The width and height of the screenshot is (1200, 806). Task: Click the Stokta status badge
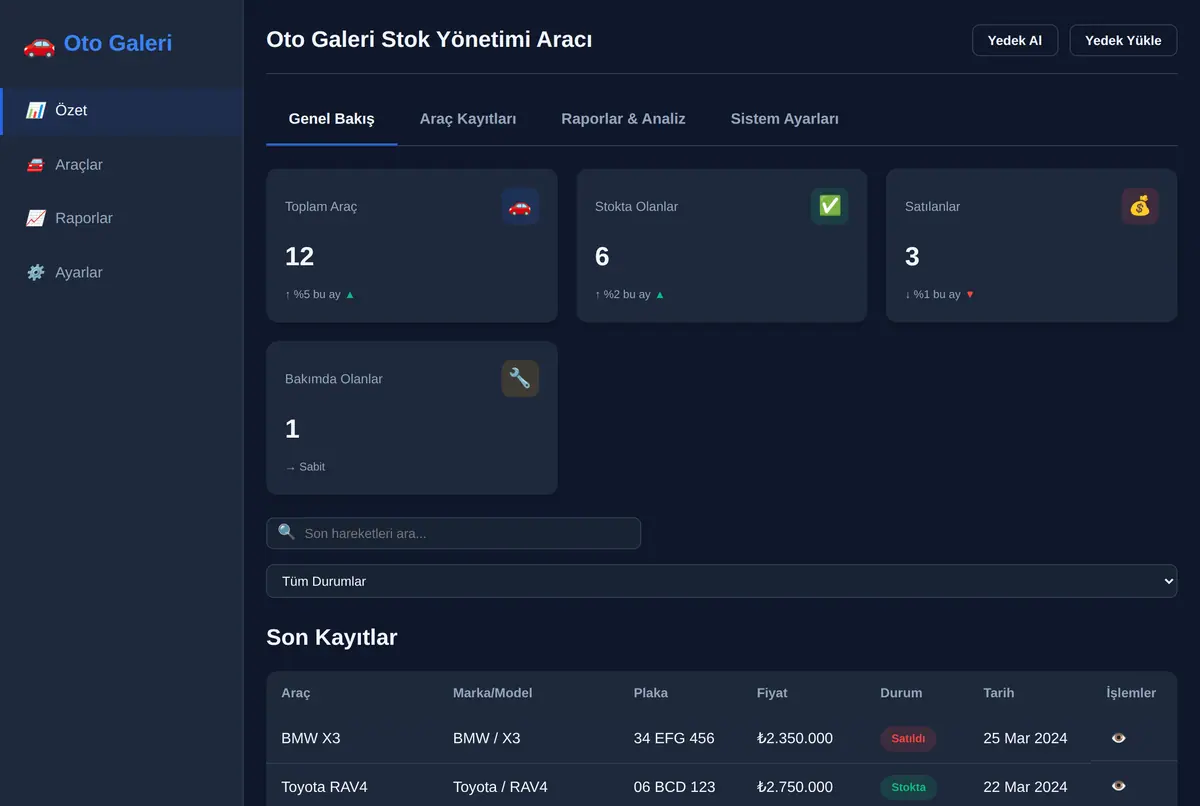(x=908, y=787)
